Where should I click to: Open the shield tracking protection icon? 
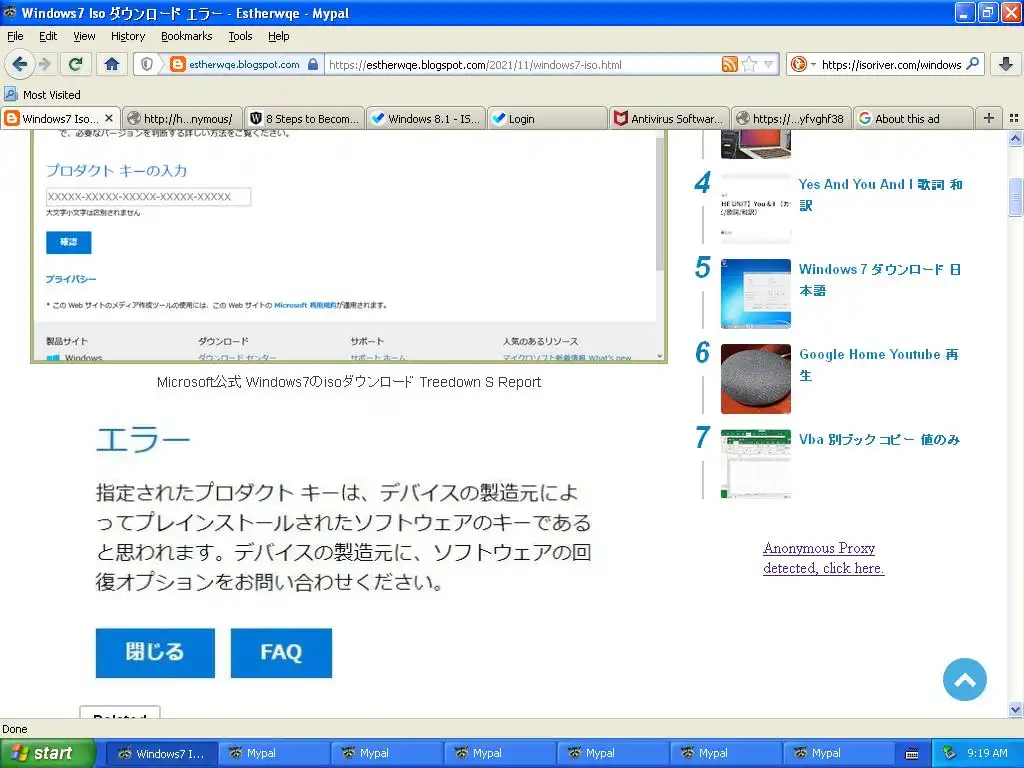147,65
